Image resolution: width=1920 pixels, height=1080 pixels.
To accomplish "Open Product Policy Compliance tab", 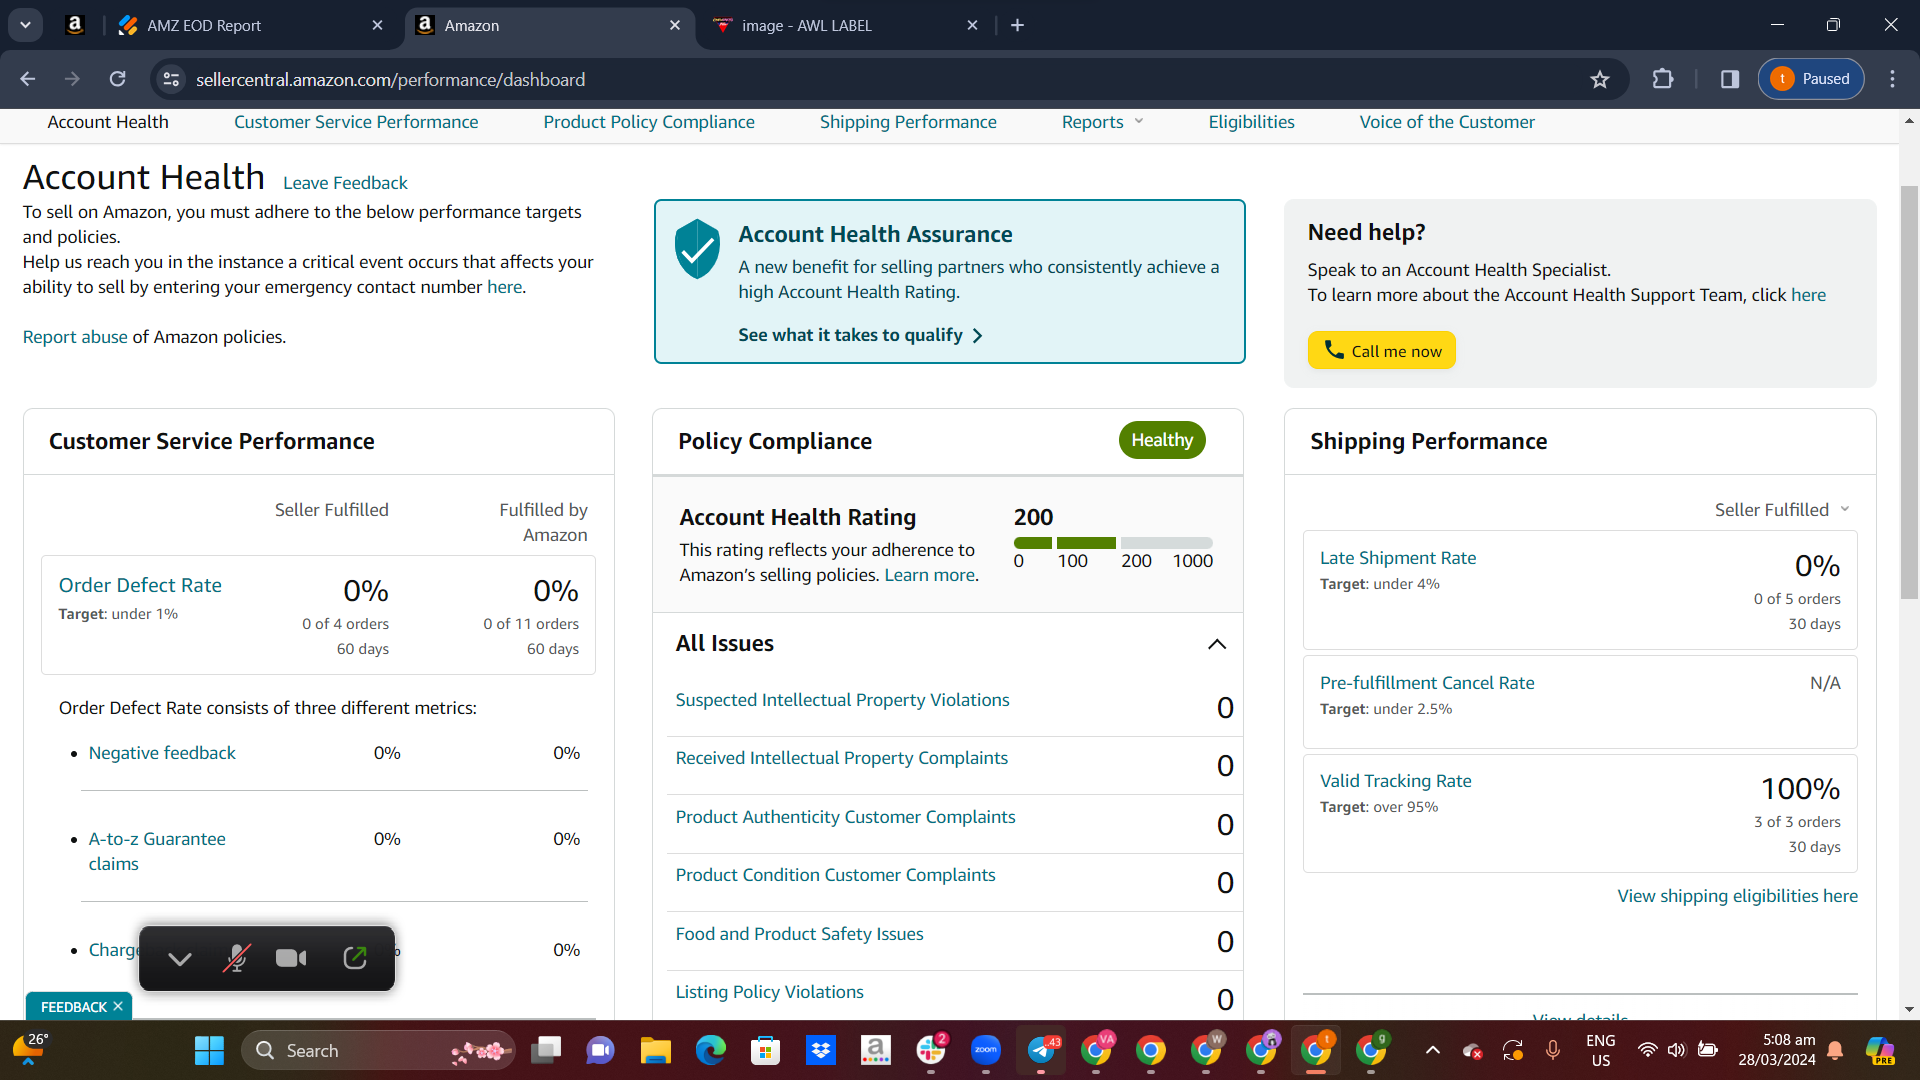I will (649, 122).
